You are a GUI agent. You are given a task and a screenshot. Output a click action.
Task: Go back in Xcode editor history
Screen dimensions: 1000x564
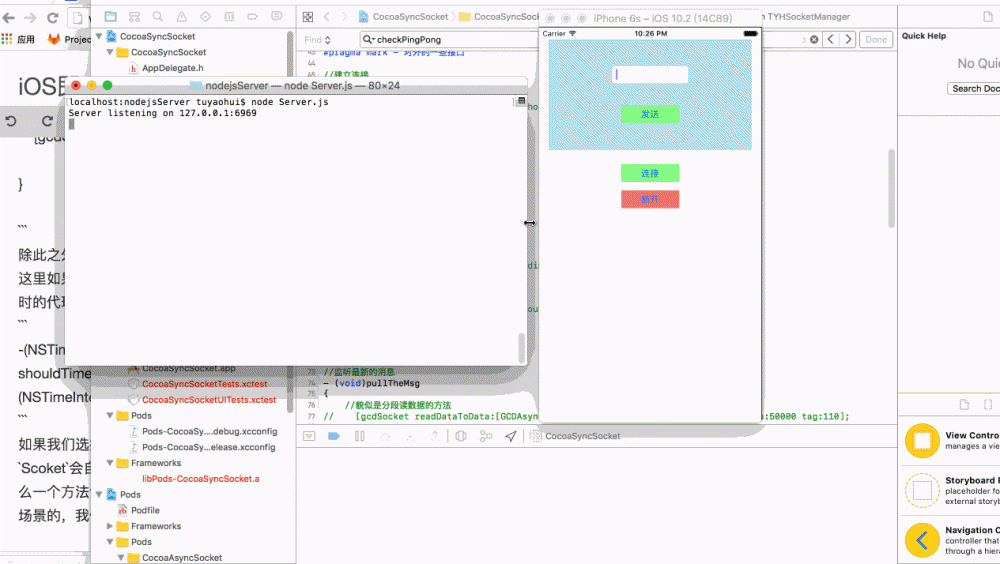(x=327, y=17)
